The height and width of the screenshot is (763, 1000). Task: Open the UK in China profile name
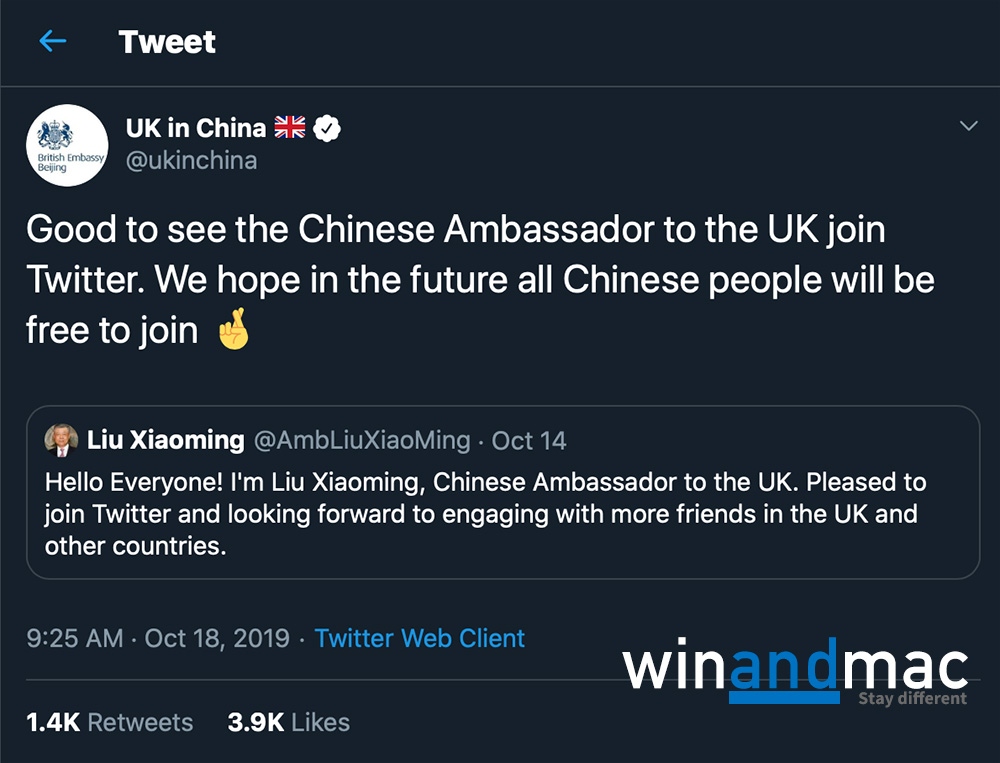196,128
